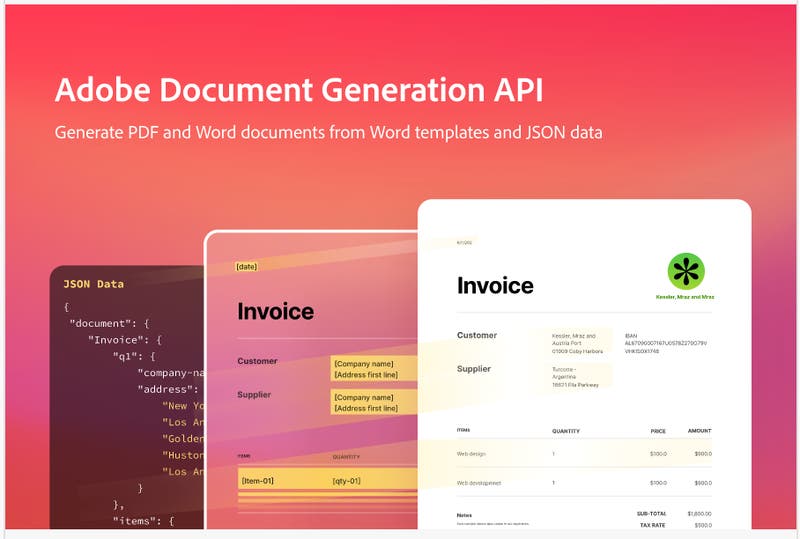The image size is (800, 539).
Task: Click the Invoice heading in pink template
Action: 276,311
